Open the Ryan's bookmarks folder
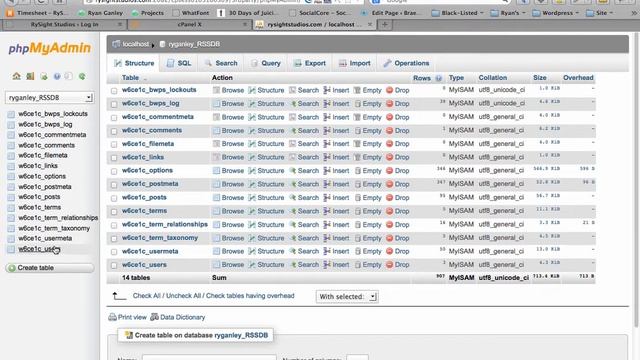 coord(508,13)
